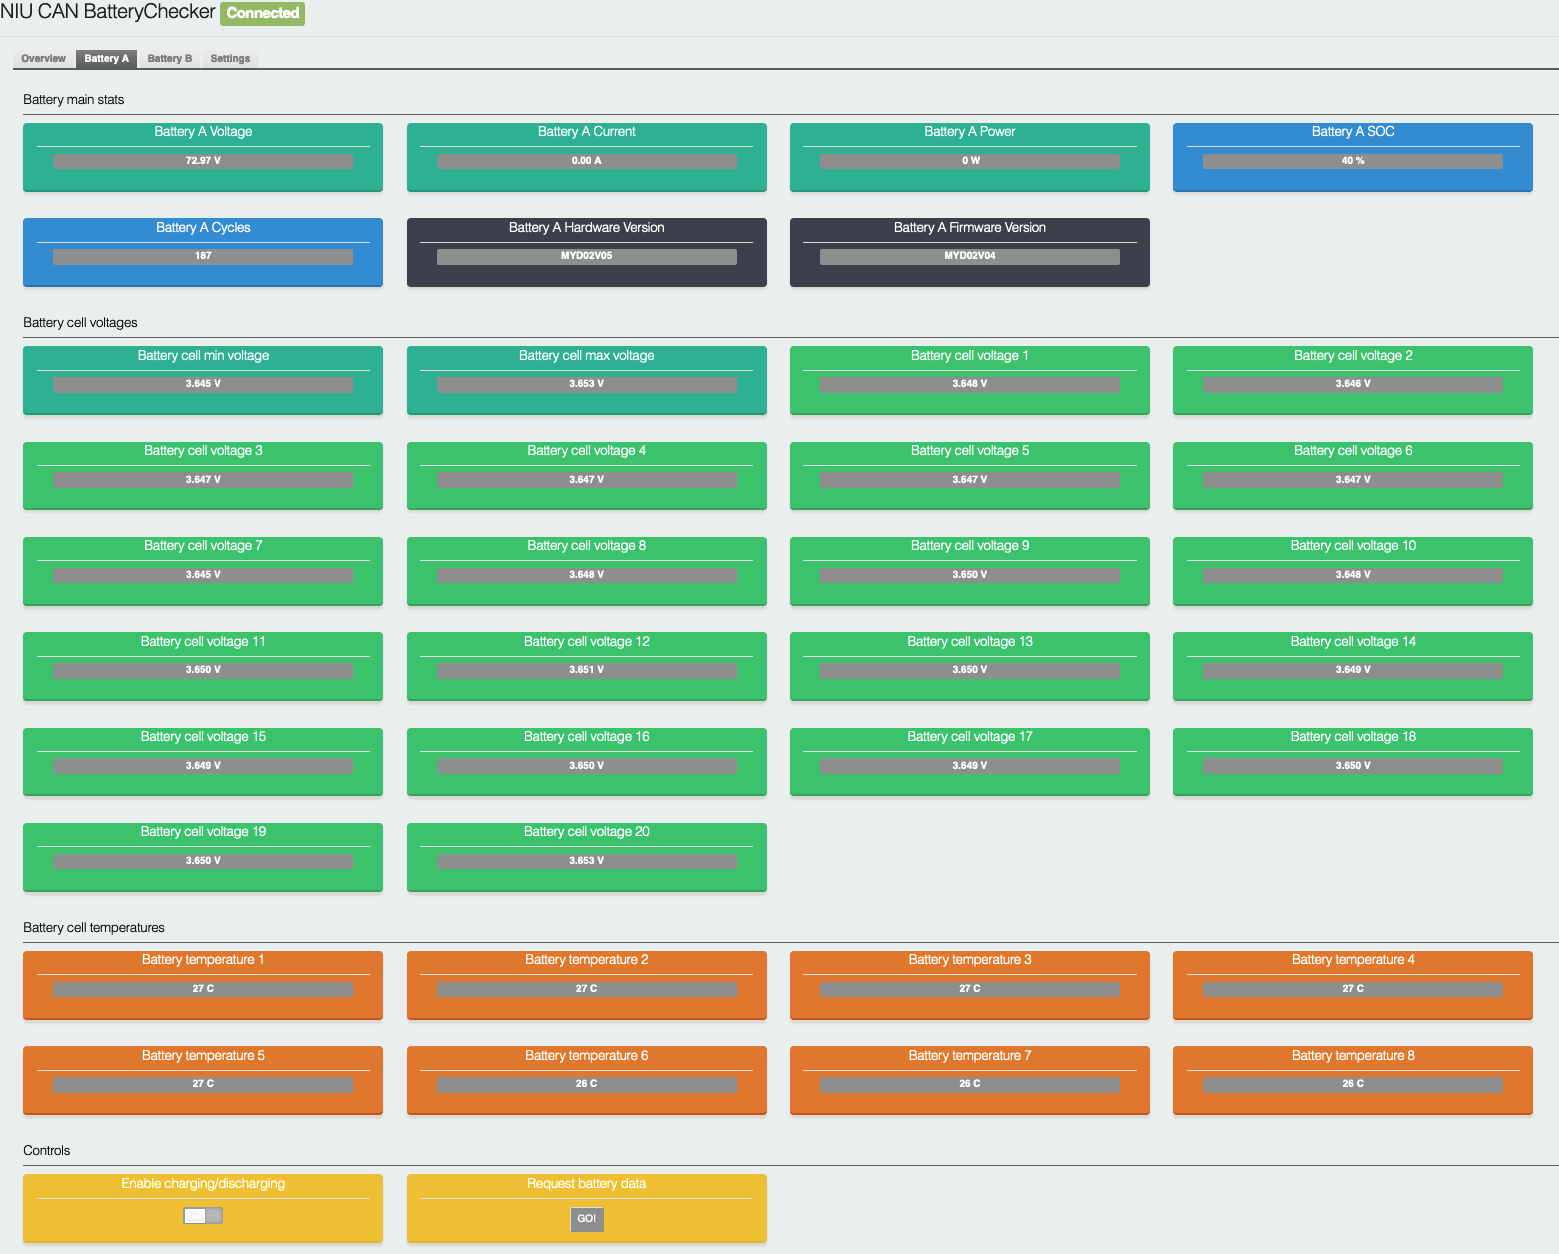
Task: Click the green Connected status badge
Action: (262, 13)
